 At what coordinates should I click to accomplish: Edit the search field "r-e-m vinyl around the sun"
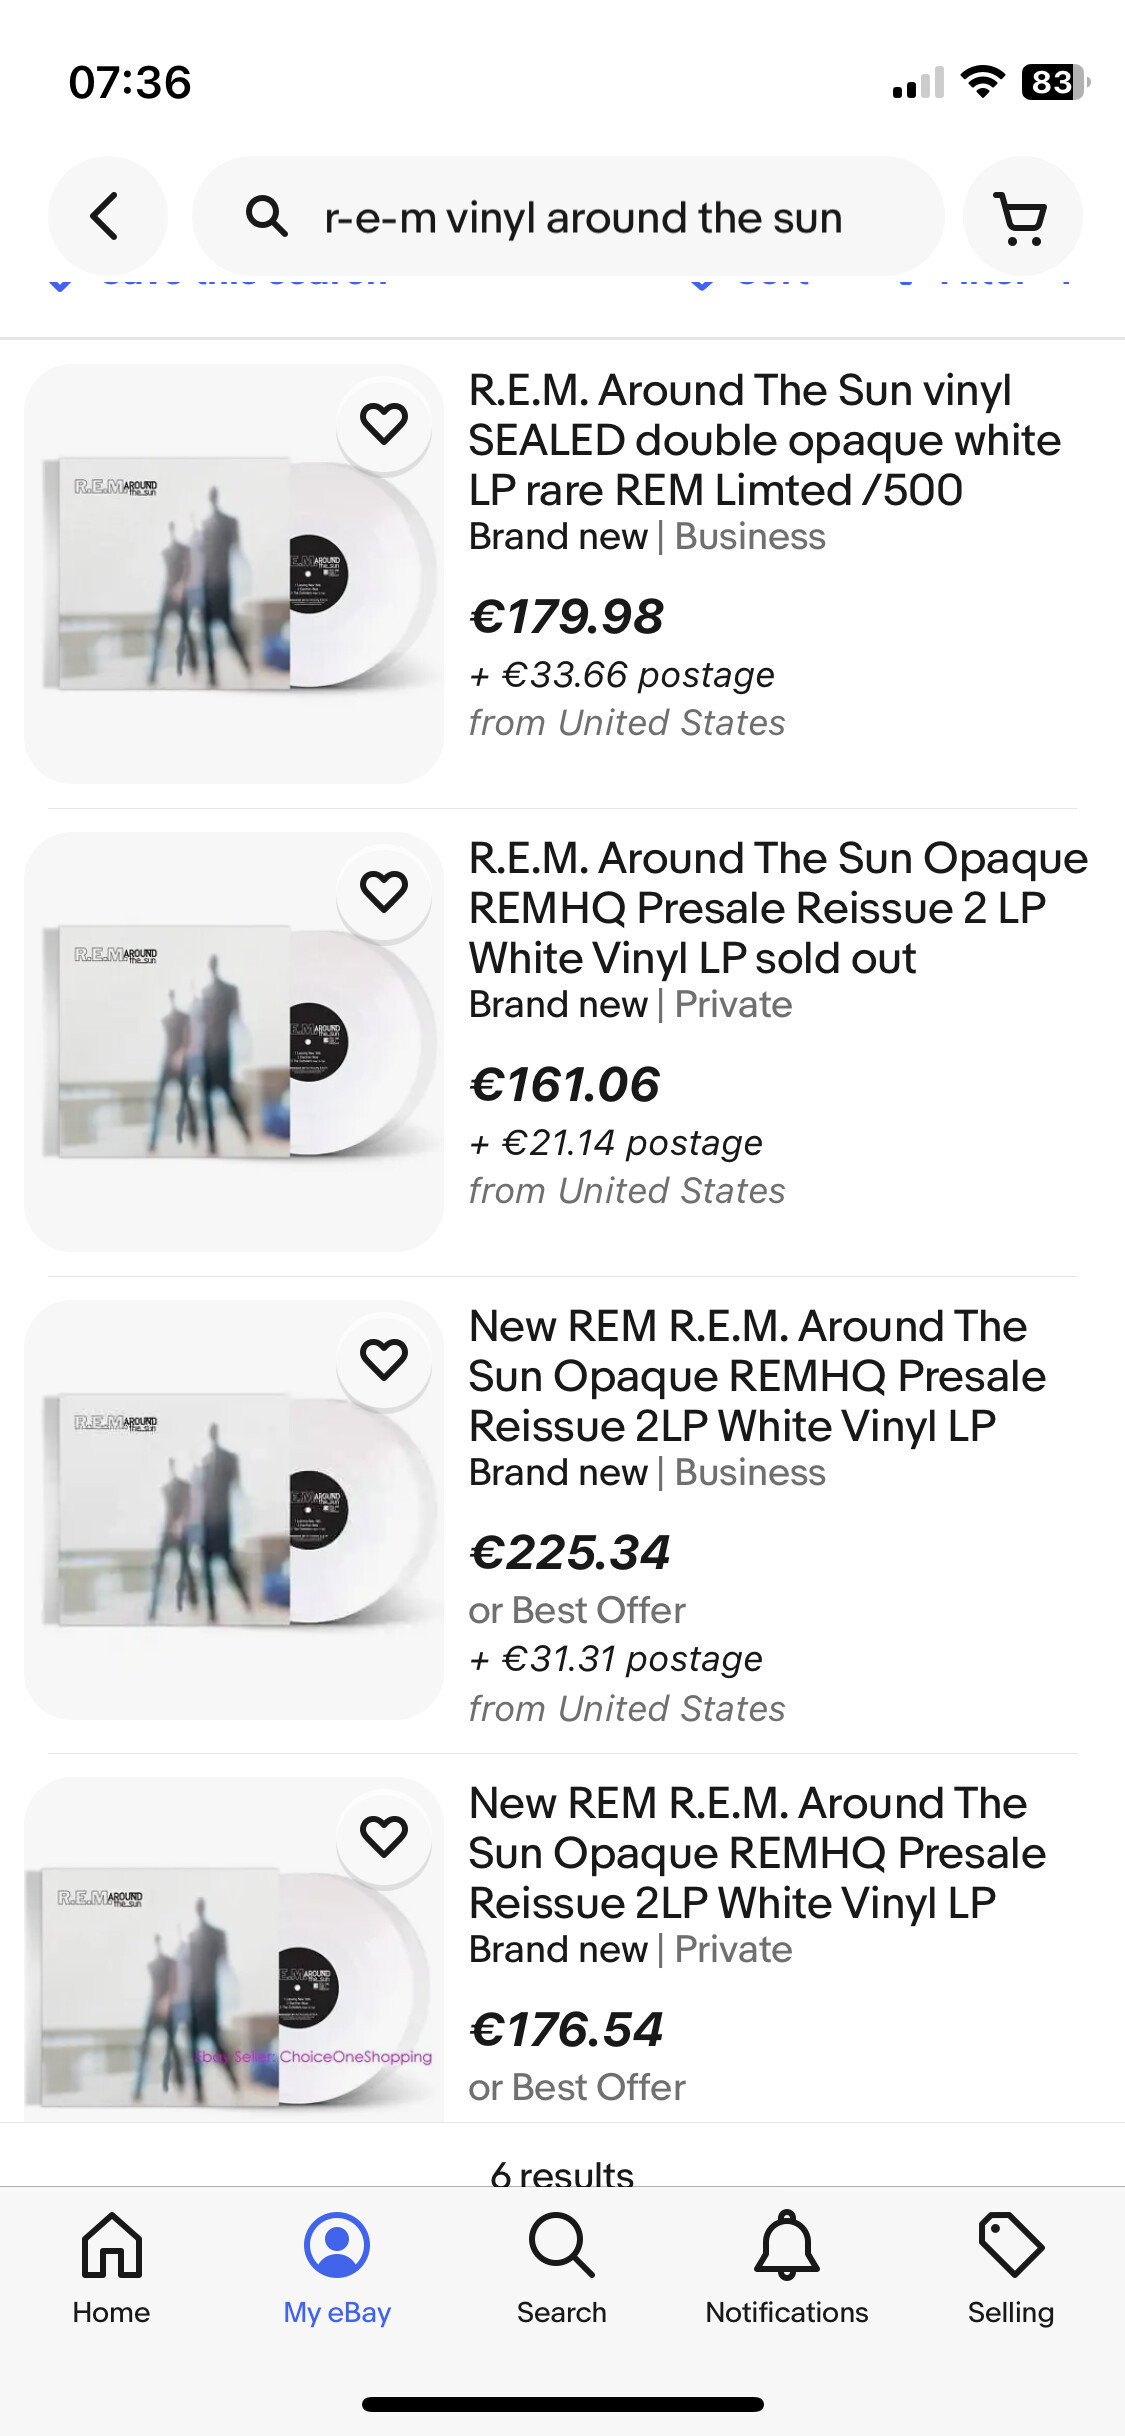point(584,218)
